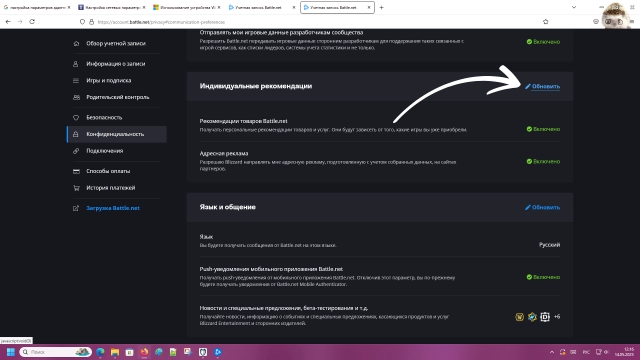Switch to the Microsoft Использование устройства tab
The height and width of the screenshot is (360, 640).
(187, 7)
